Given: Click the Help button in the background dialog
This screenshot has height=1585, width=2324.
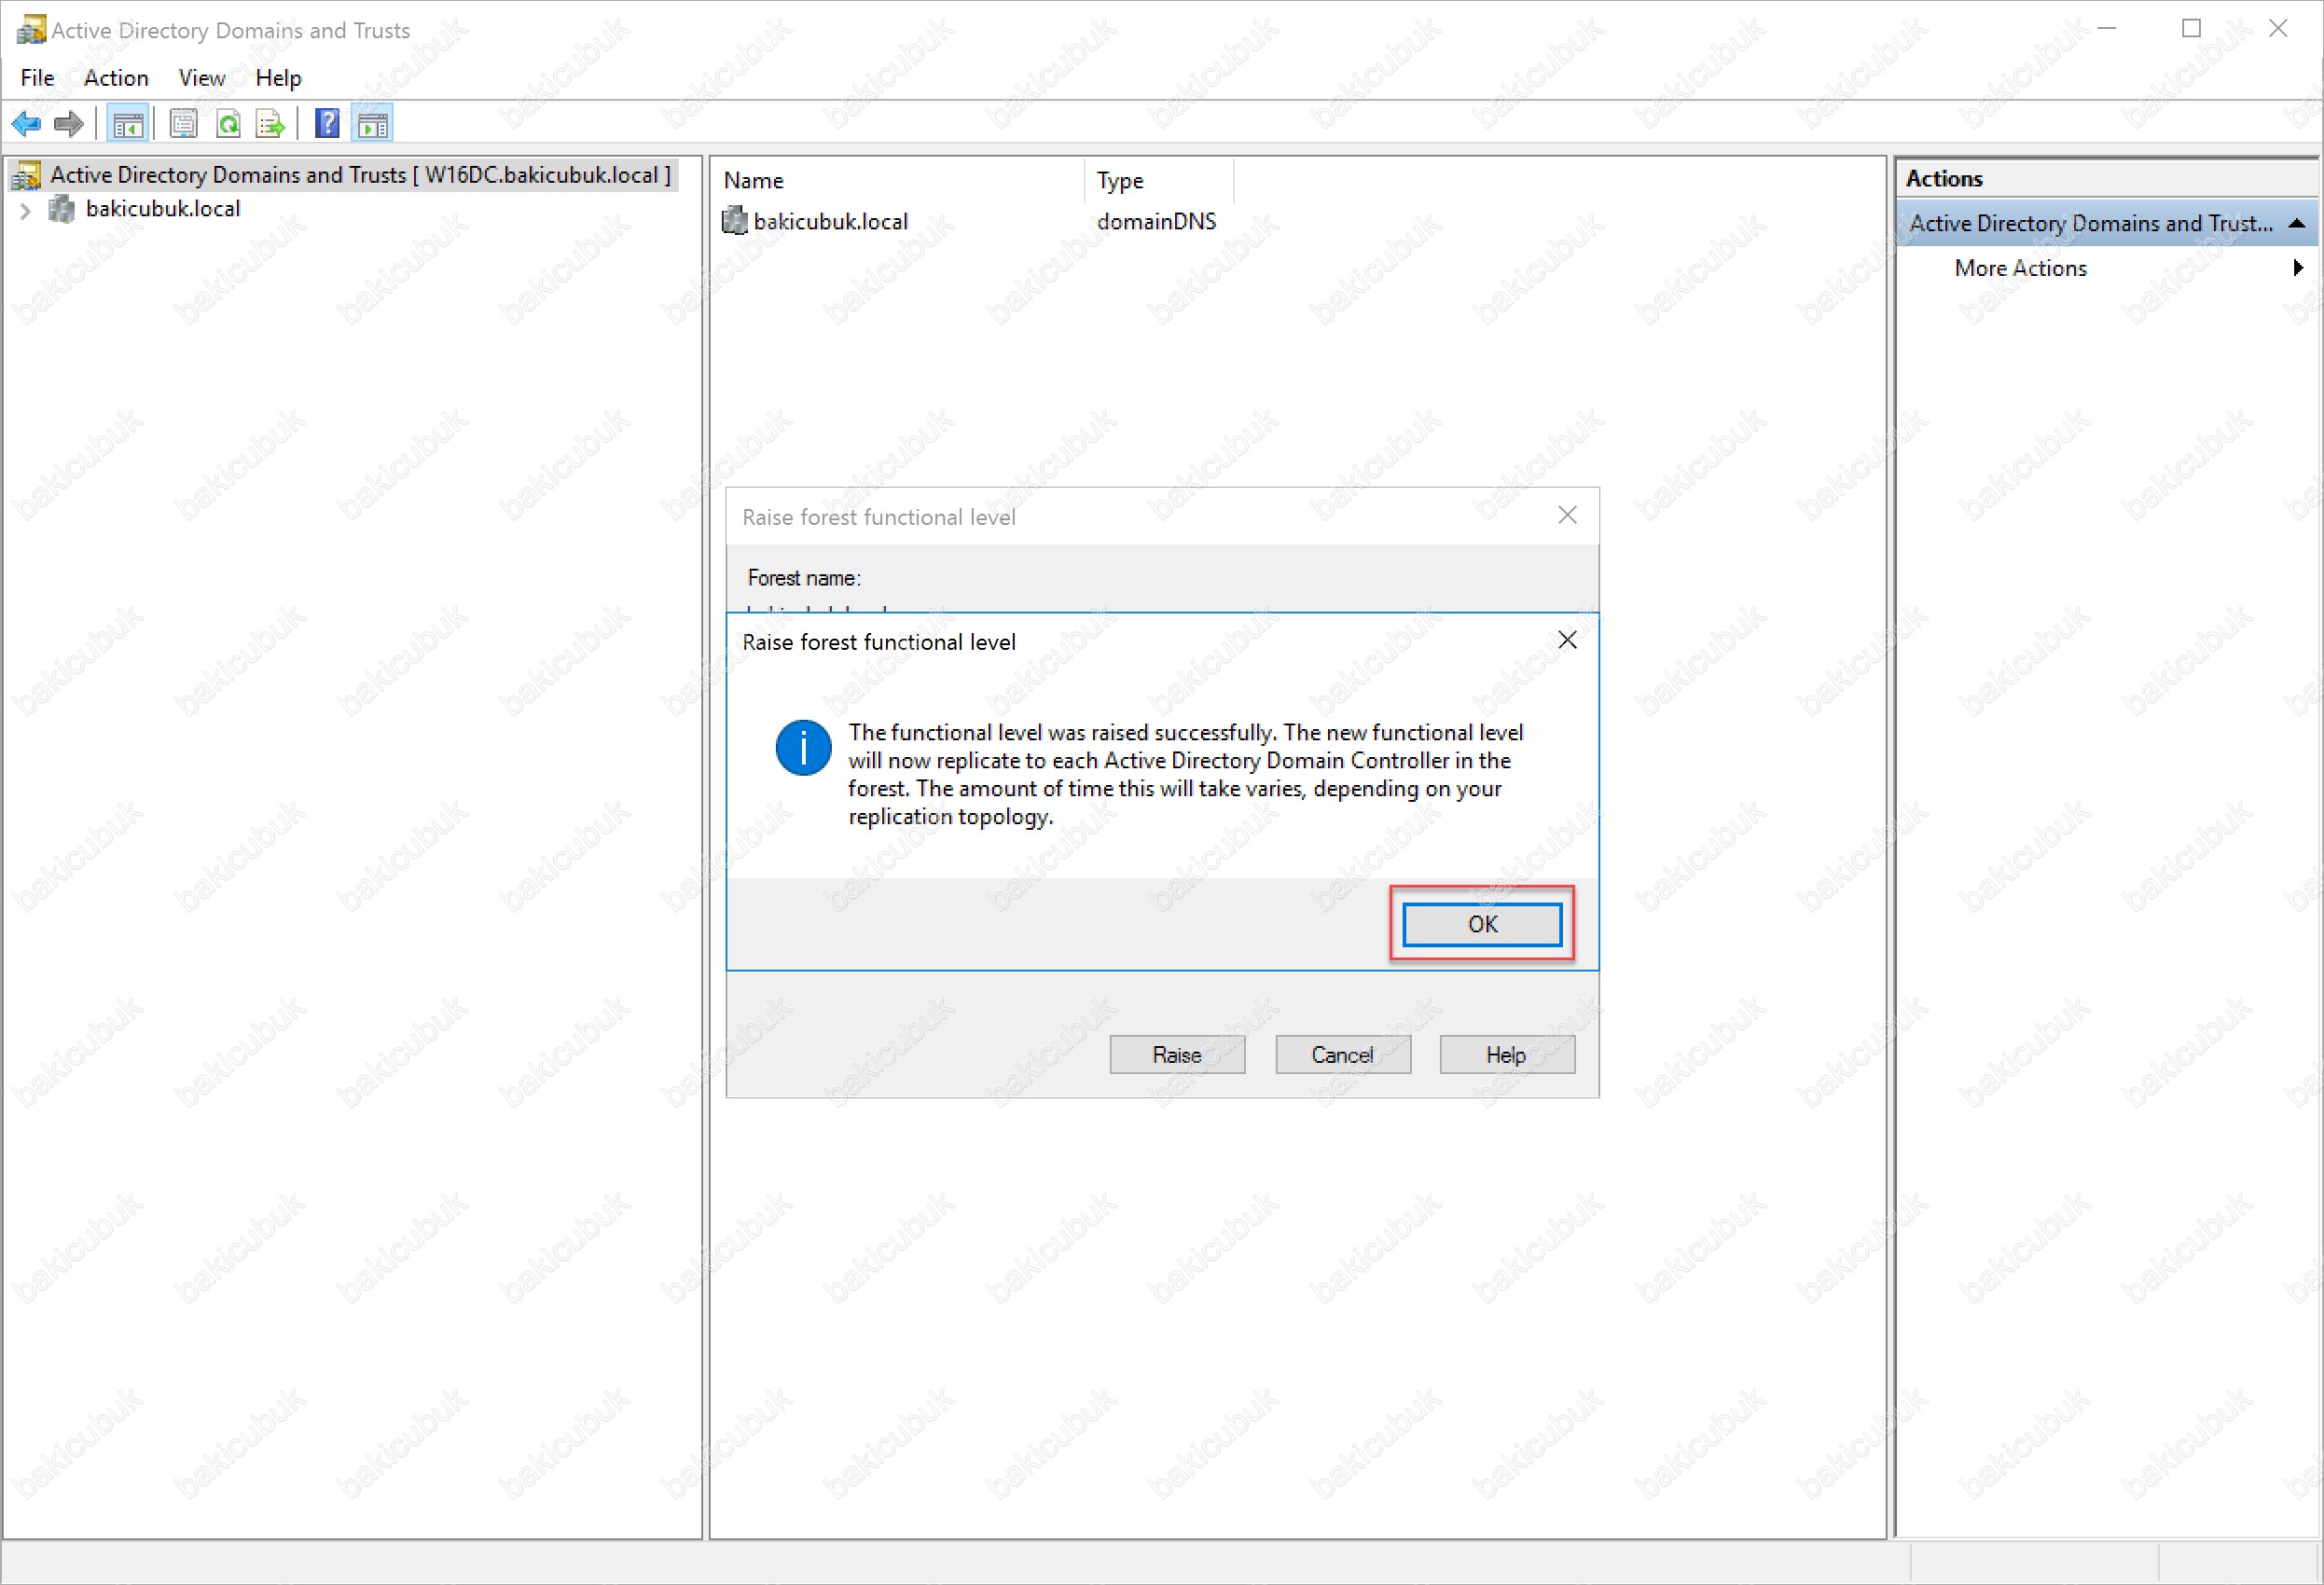Looking at the screenshot, I should coord(1507,1055).
